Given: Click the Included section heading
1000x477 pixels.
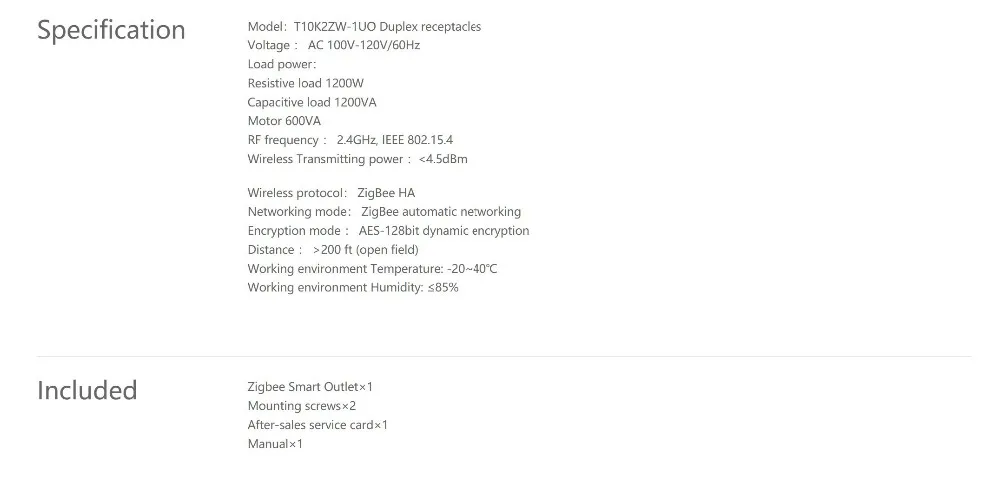Looking at the screenshot, I should (x=87, y=390).
